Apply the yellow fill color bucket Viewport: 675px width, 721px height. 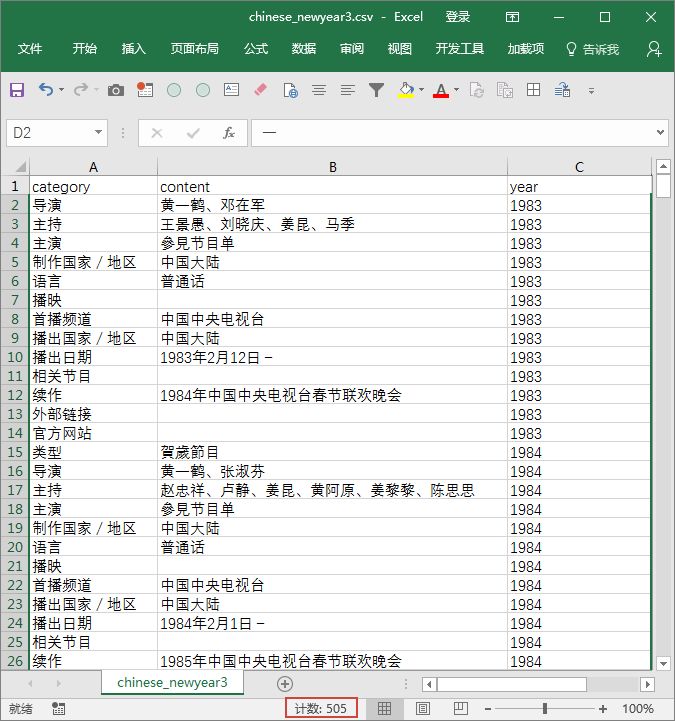click(x=406, y=90)
